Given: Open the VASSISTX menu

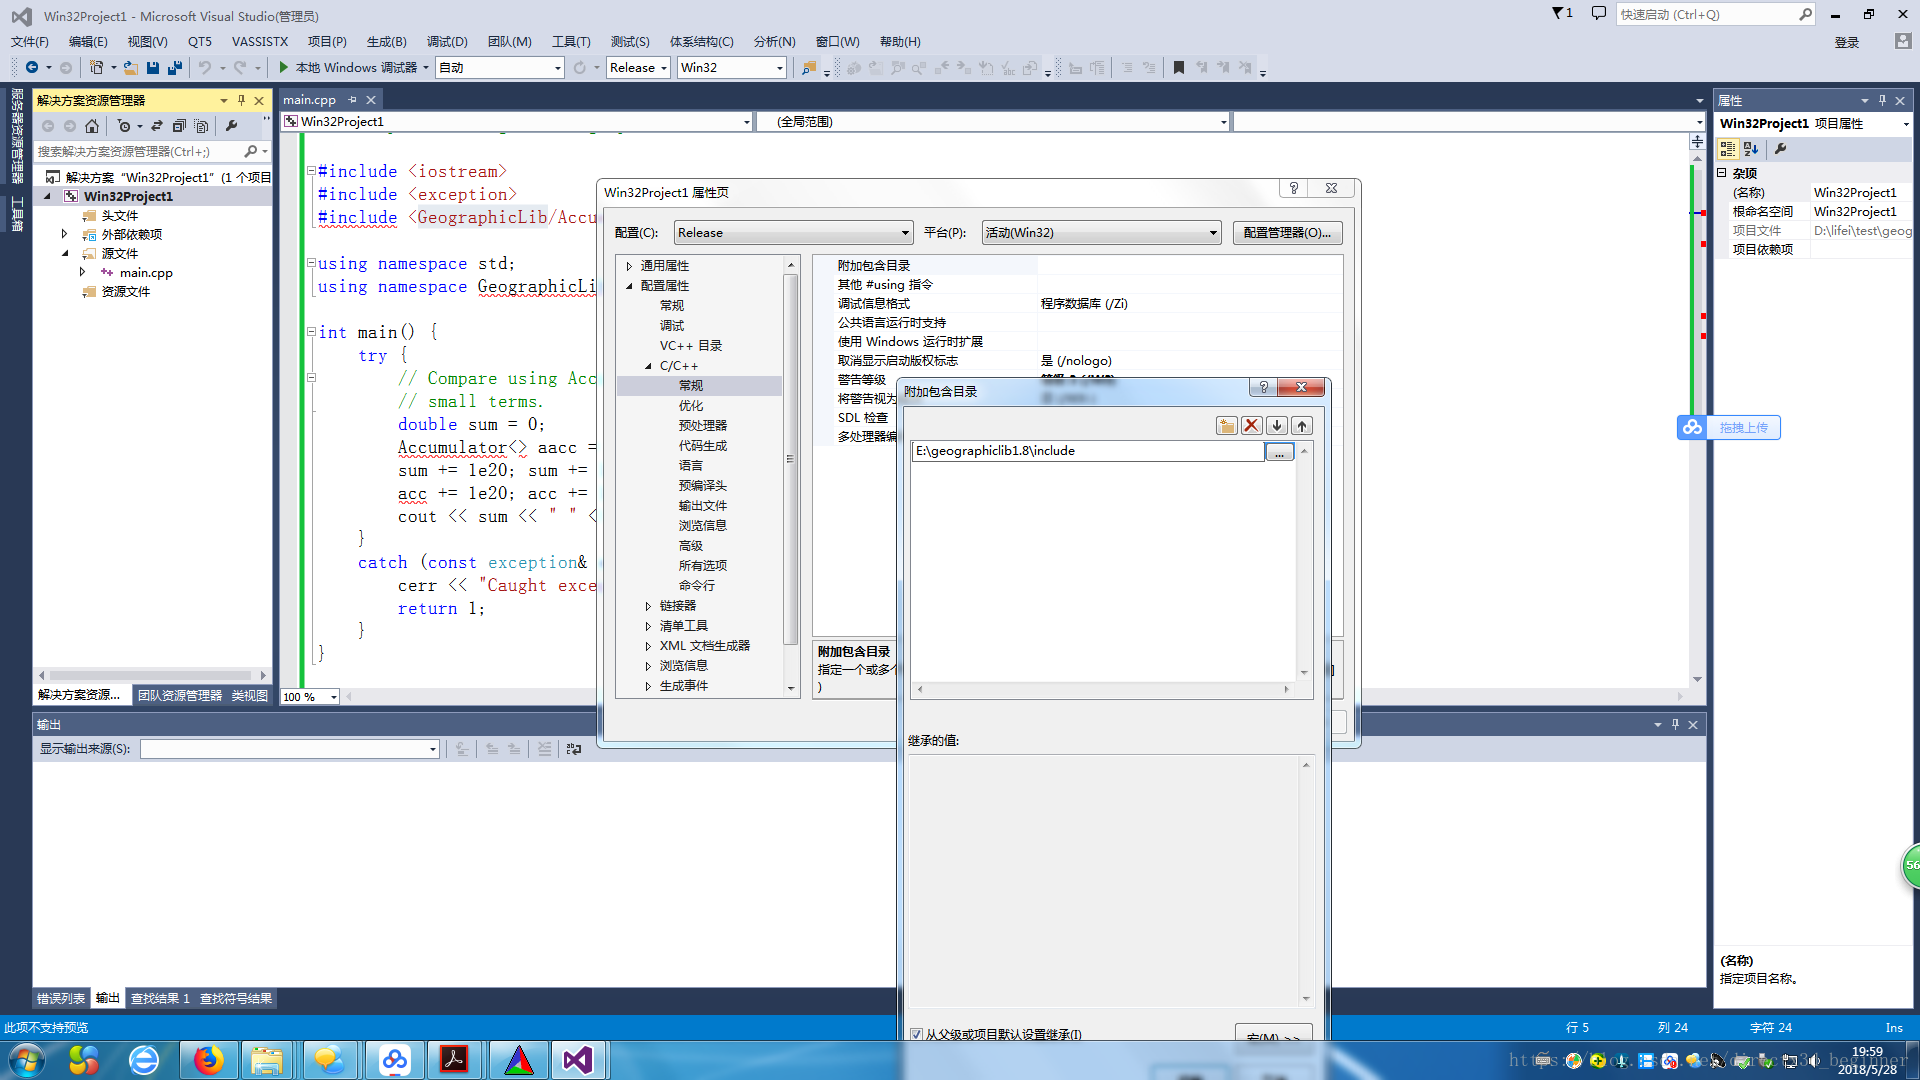Looking at the screenshot, I should pos(259,42).
